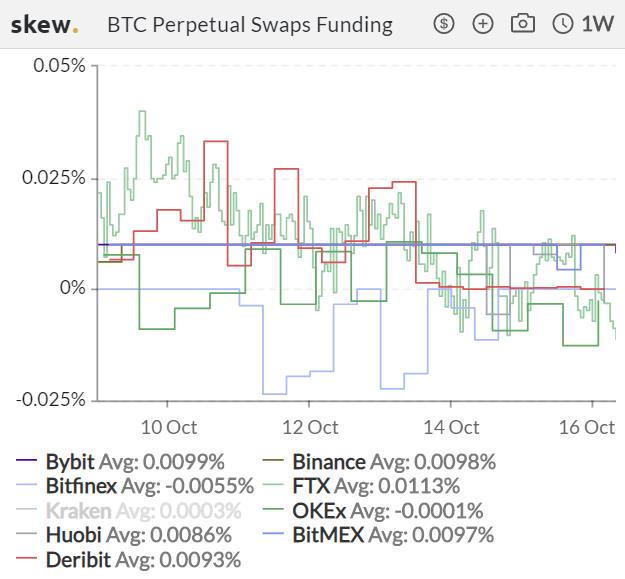The width and height of the screenshot is (625, 579).
Task: Toggle Huobi series in the legend
Action: (124, 534)
